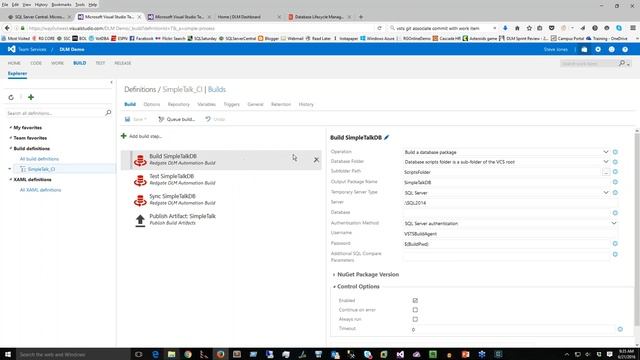Open the marketplace bag icon in header
Viewport: 640px width, 360px height.
click(584, 49)
